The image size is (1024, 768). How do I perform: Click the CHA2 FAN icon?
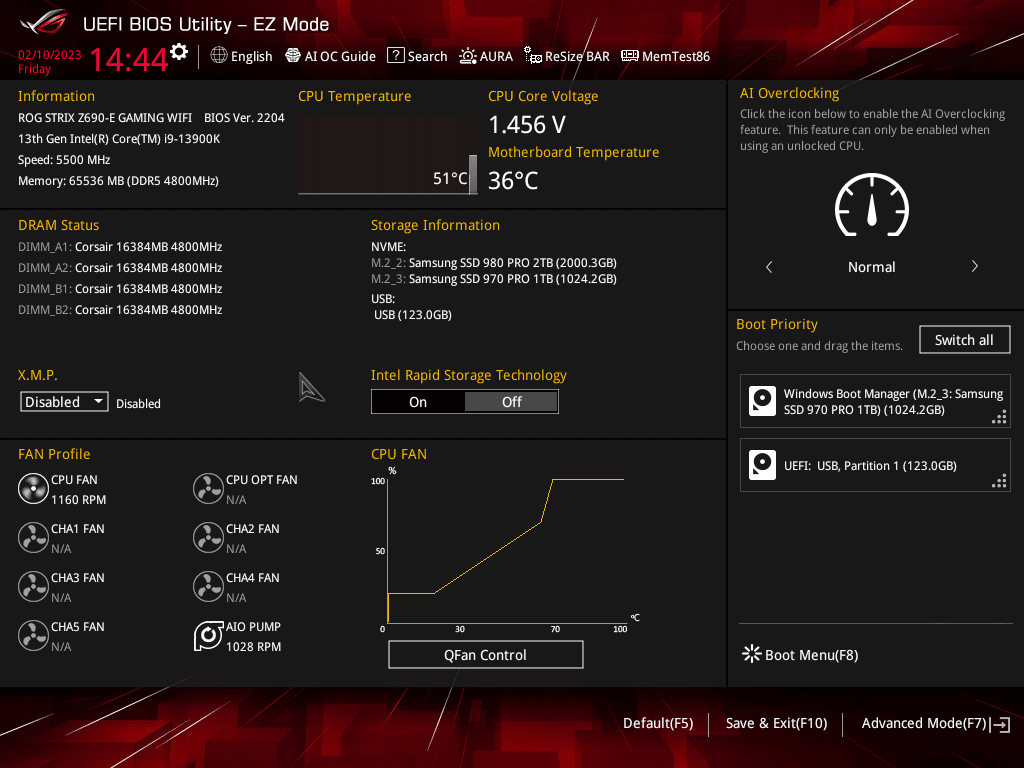[x=208, y=537]
